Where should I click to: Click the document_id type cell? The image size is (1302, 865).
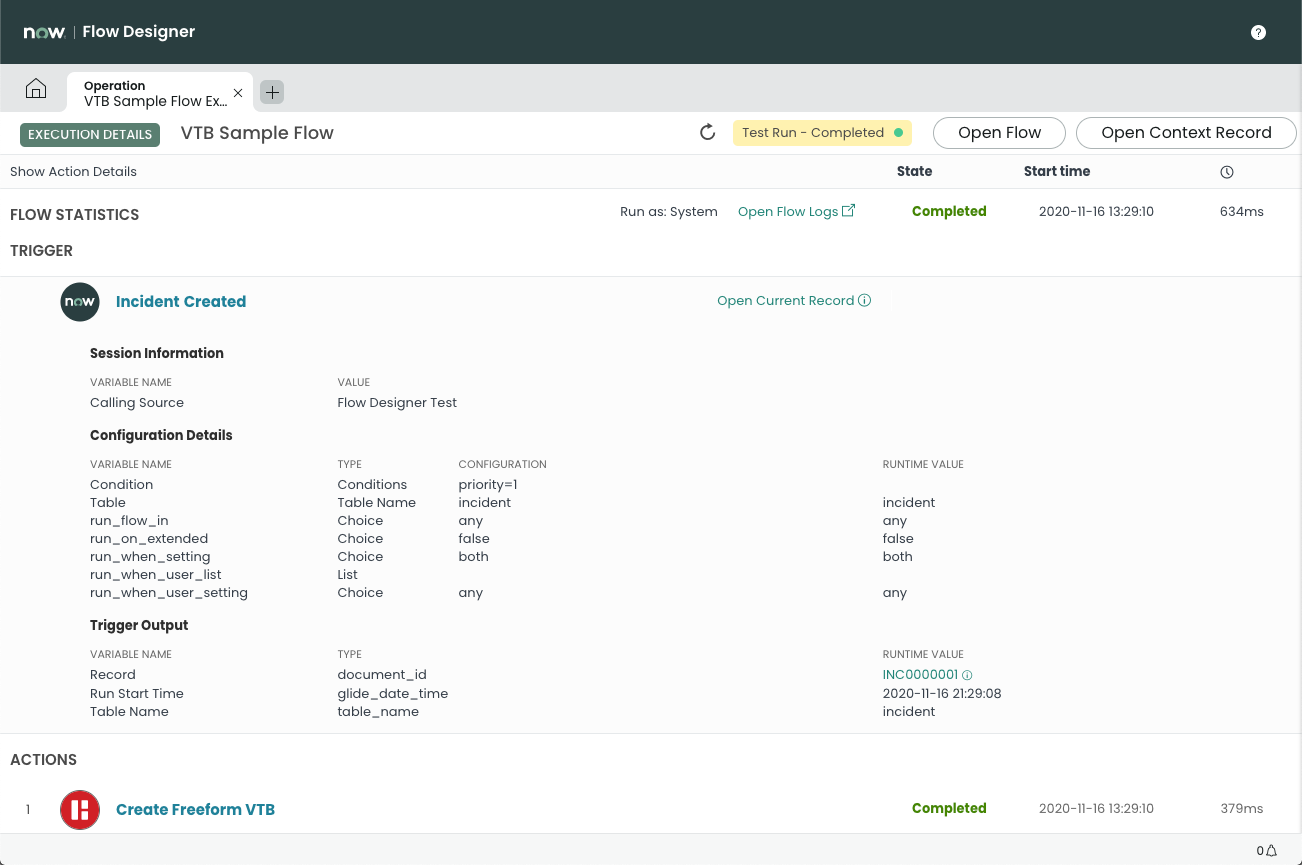(x=382, y=675)
